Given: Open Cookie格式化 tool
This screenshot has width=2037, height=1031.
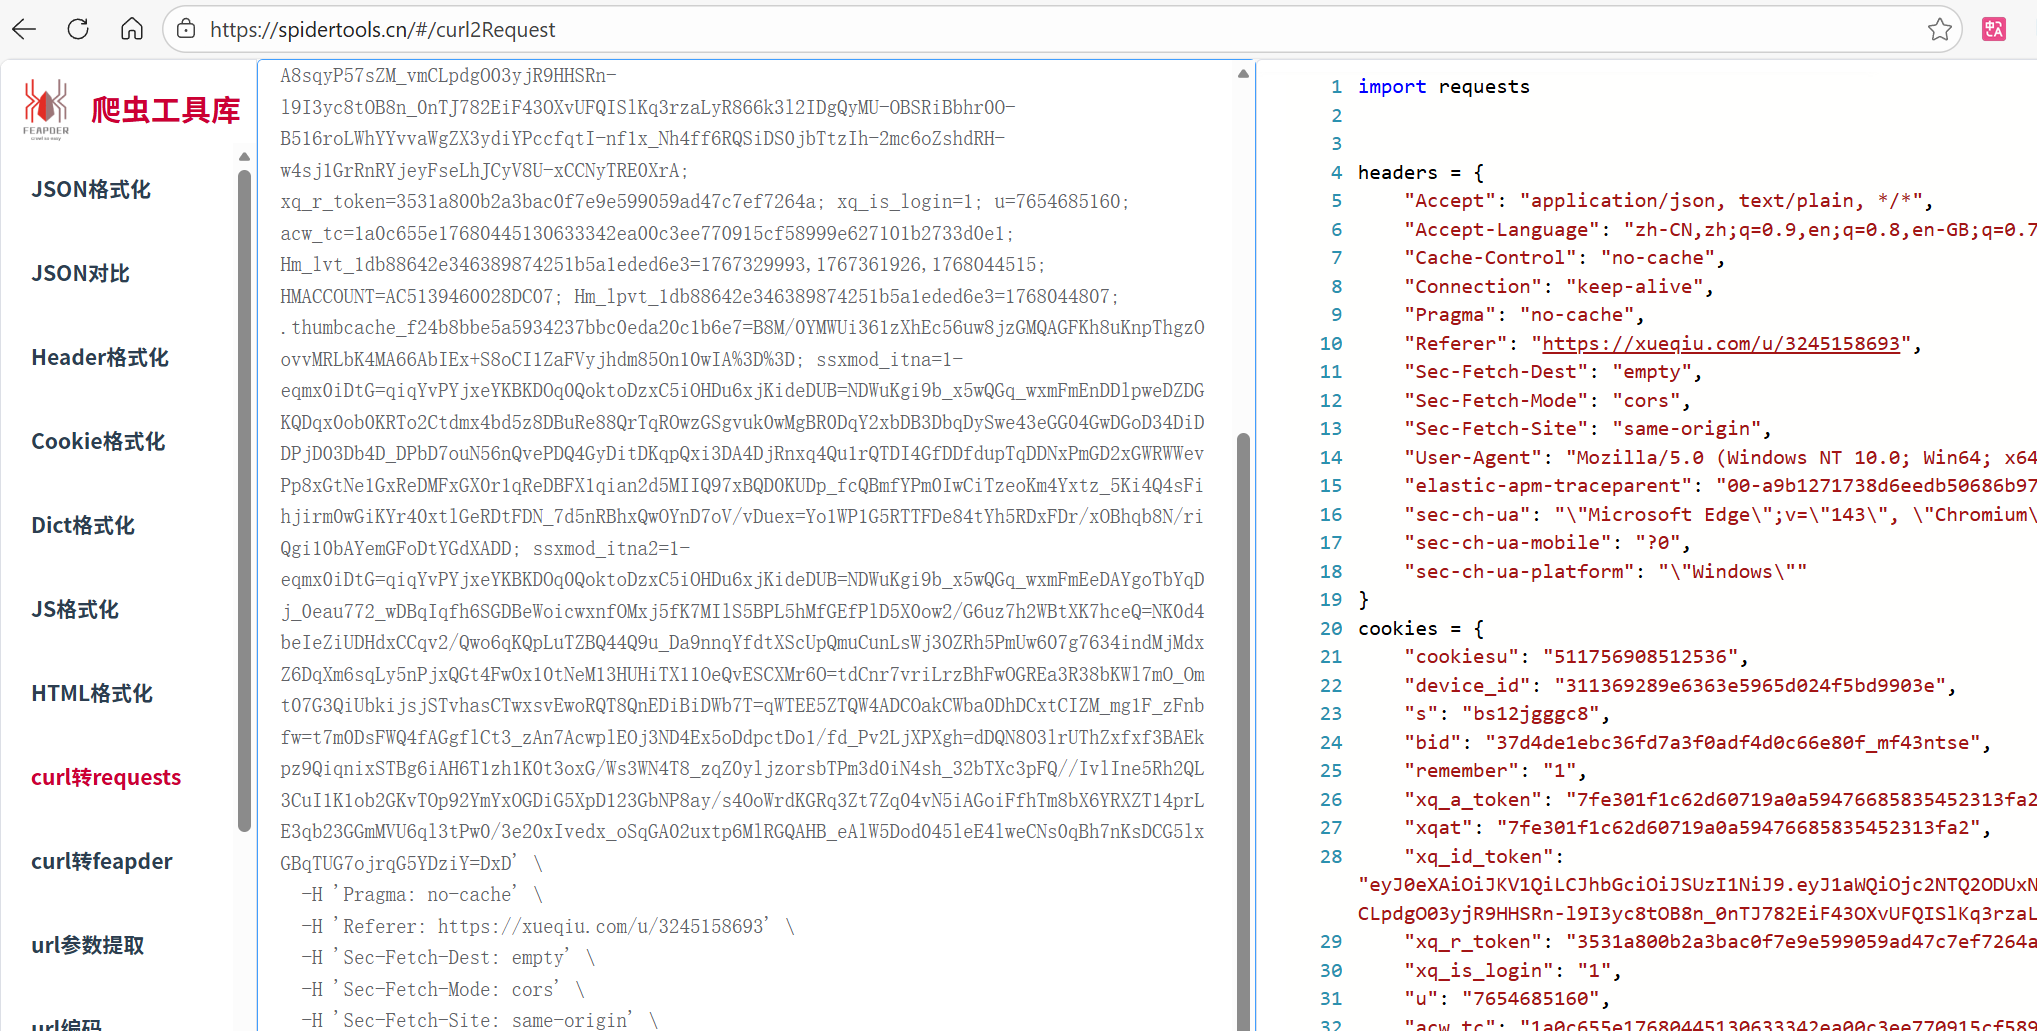Looking at the screenshot, I should pos(98,441).
